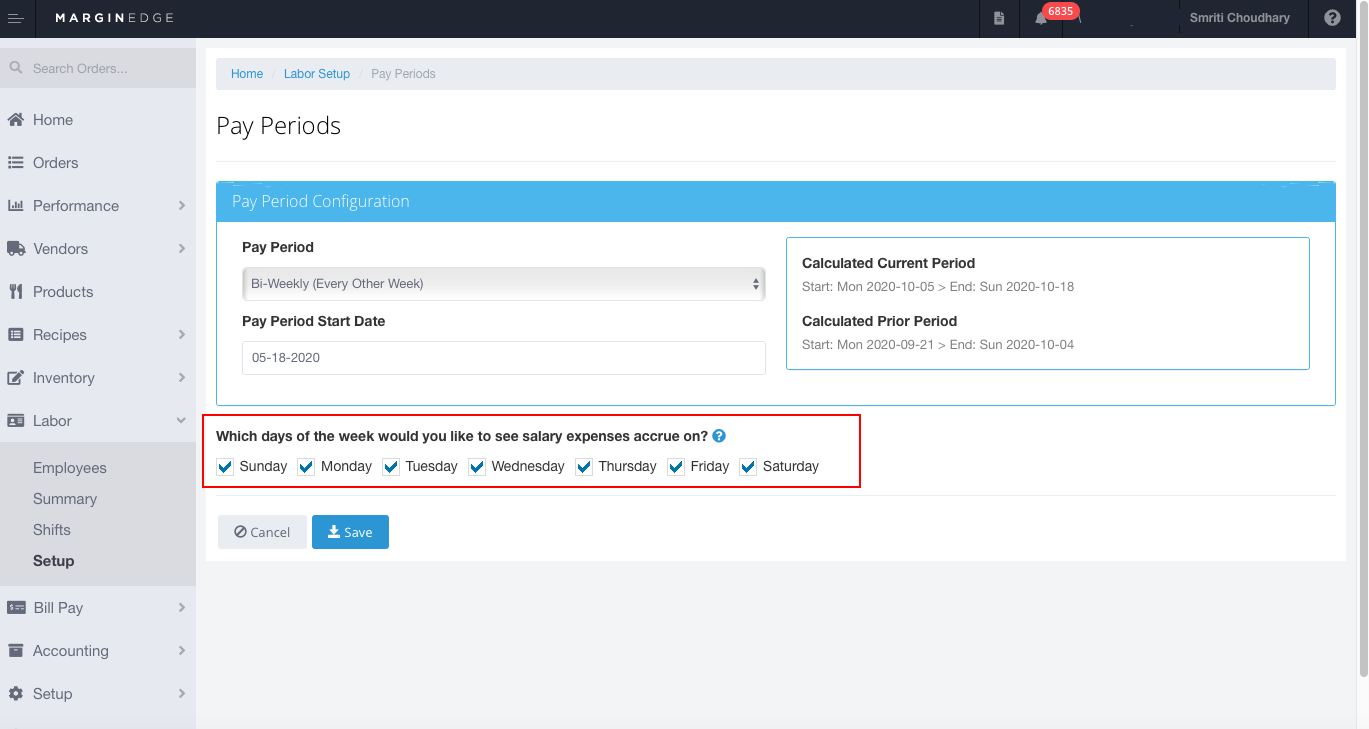The height and width of the screenshot is (729, 1369).
Task: Click the Labor ID card icon
Action: [16, 421]
